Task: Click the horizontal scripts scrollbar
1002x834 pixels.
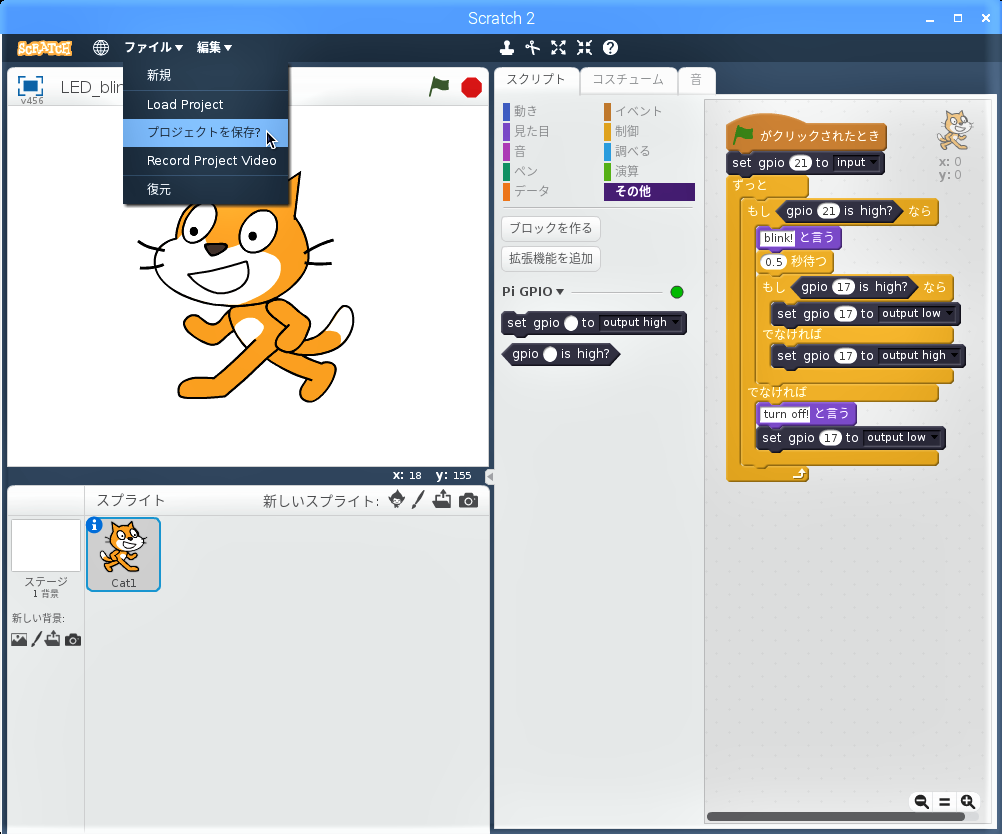Action: coord(835,817)
